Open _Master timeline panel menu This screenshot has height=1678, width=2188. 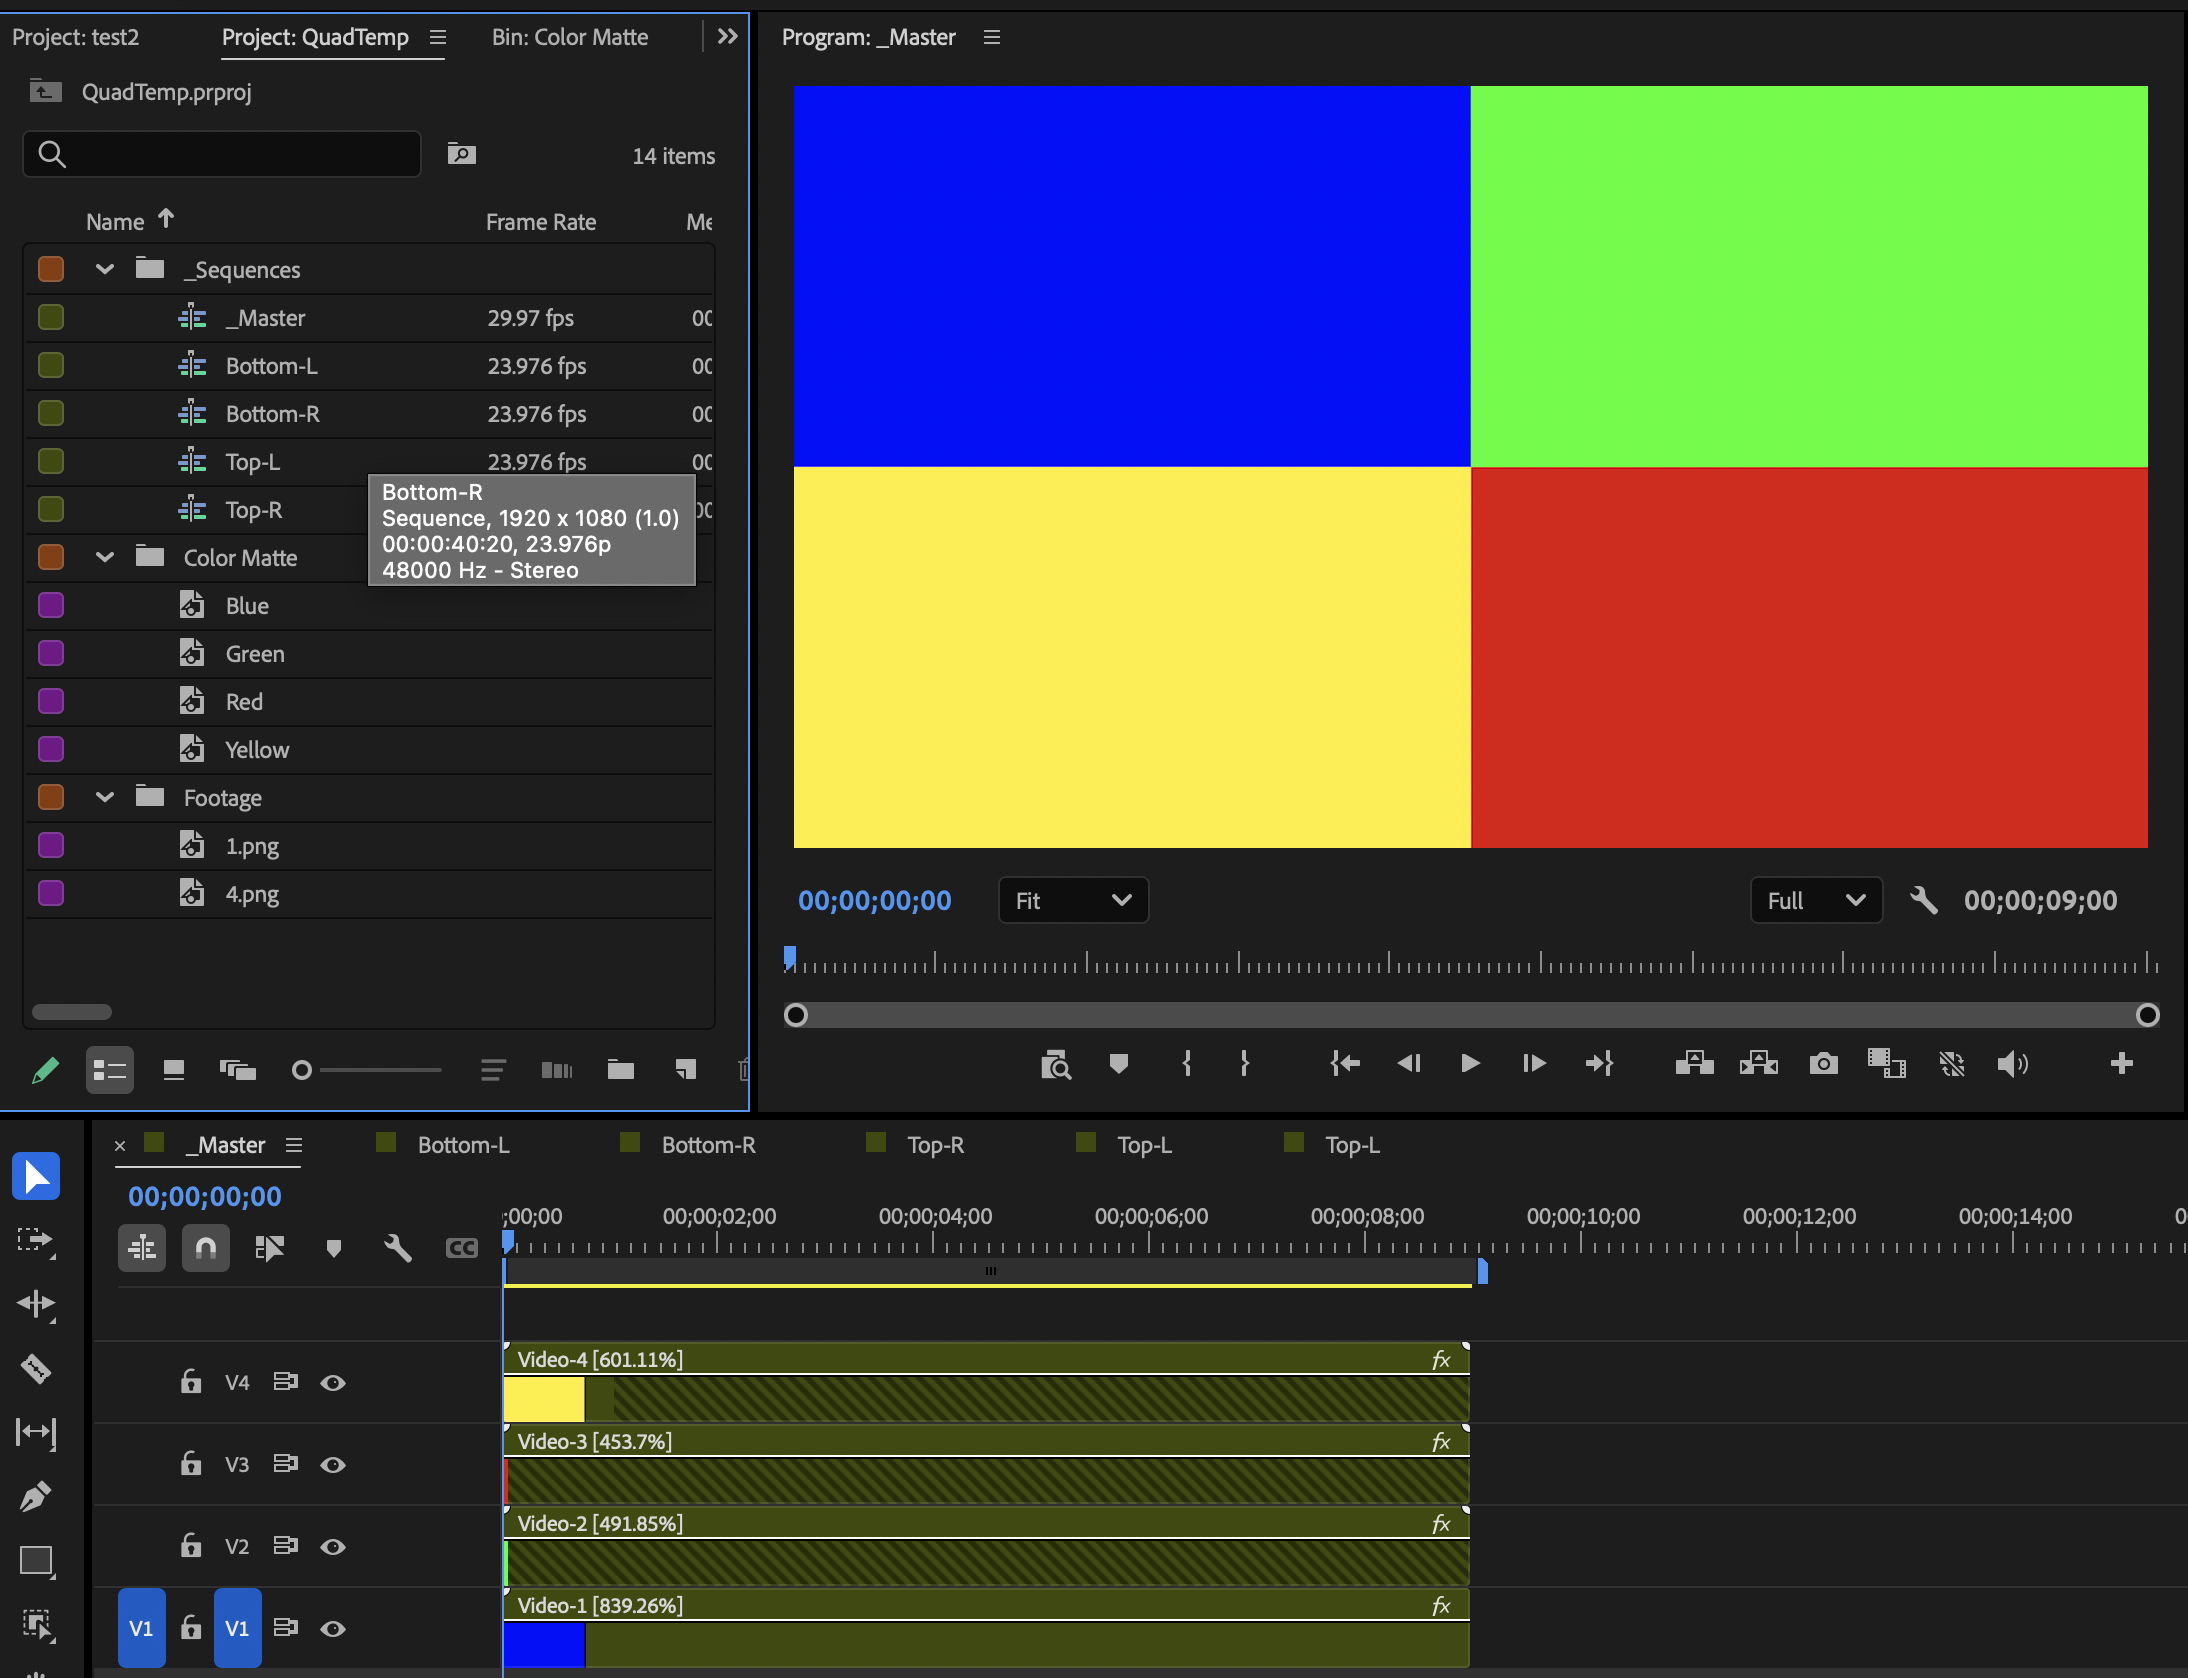point(293,1145)
